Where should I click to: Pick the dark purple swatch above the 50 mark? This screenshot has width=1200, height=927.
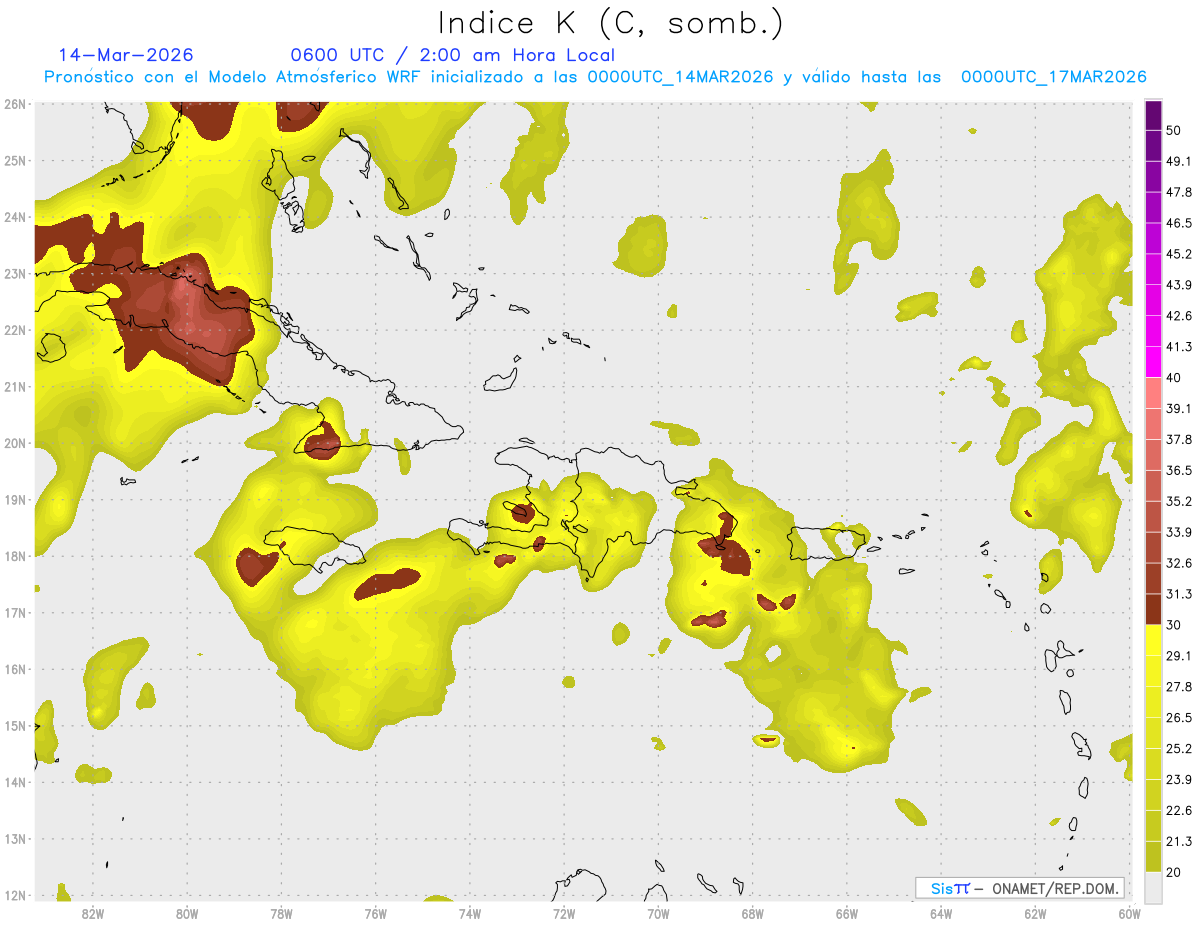pyautogui.click(x=1153, y=115)
